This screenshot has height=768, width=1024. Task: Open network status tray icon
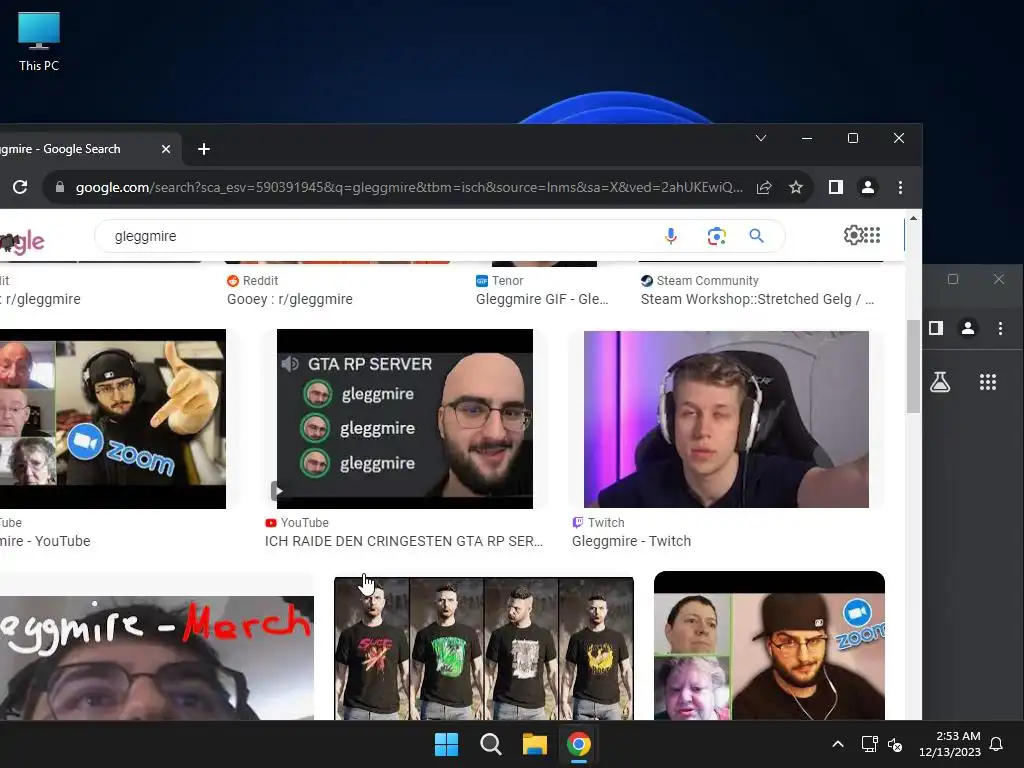click(869, 744)
